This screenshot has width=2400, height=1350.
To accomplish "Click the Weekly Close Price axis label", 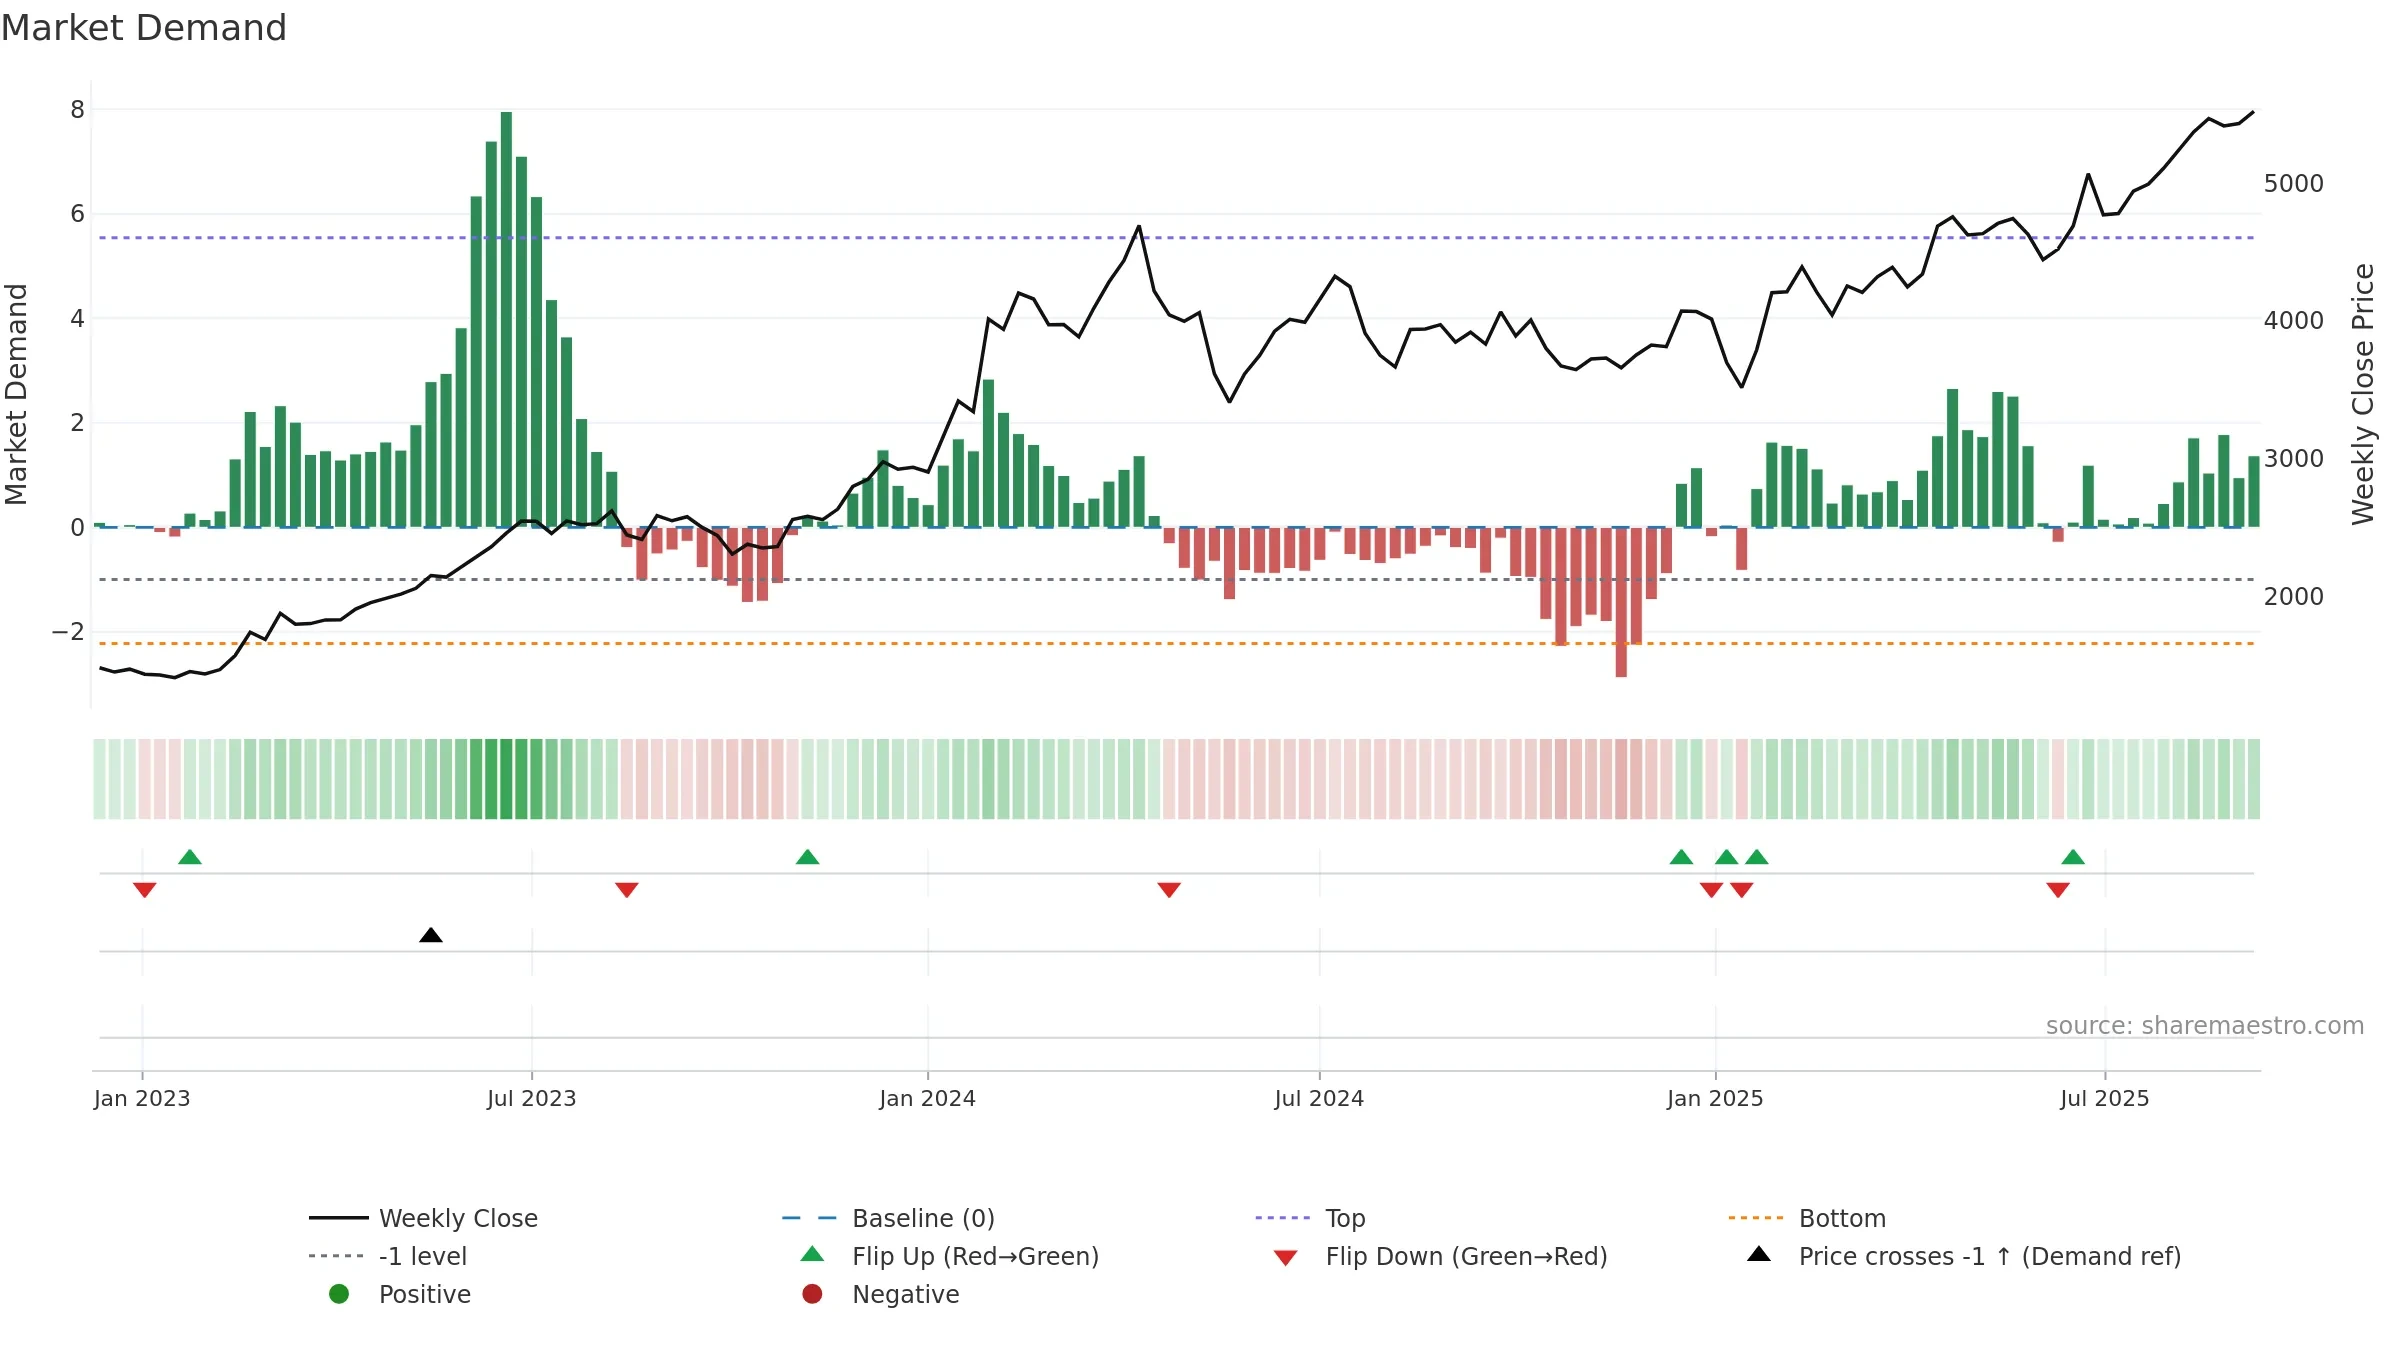I will pos(2363,394).
